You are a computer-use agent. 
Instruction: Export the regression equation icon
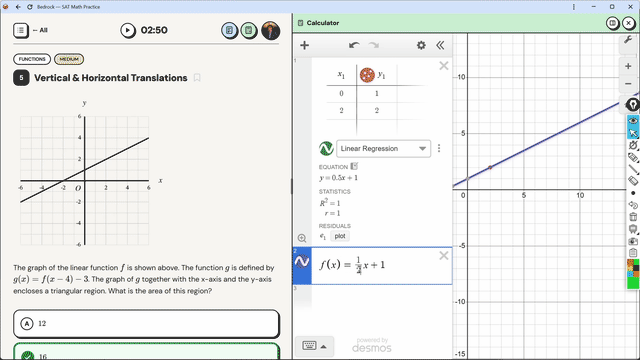pyautogui.click(x=354, y=166)
